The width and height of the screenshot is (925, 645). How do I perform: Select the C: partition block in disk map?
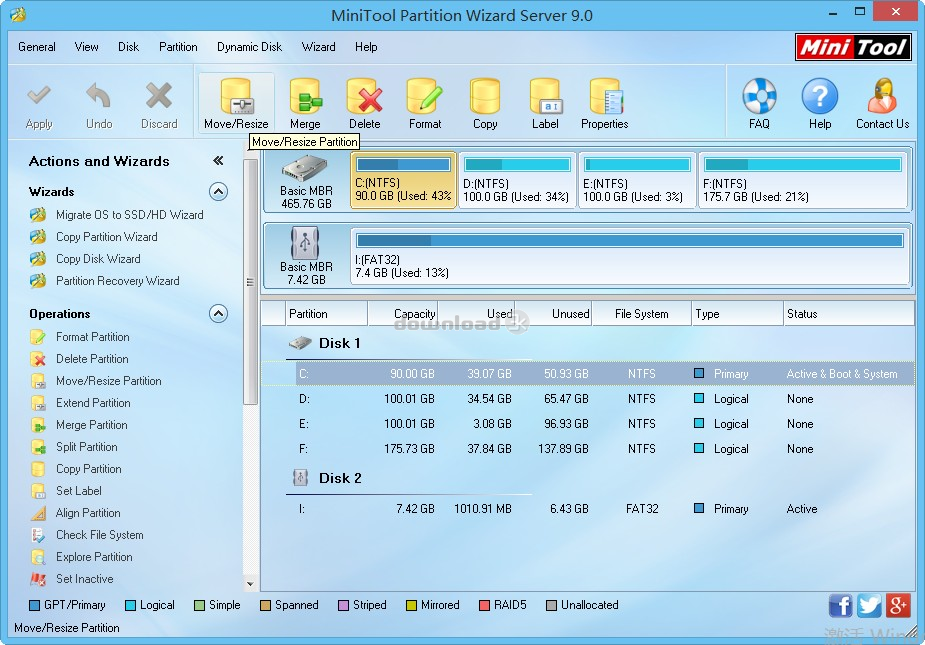pyautogui.click(x=403, y=180)
